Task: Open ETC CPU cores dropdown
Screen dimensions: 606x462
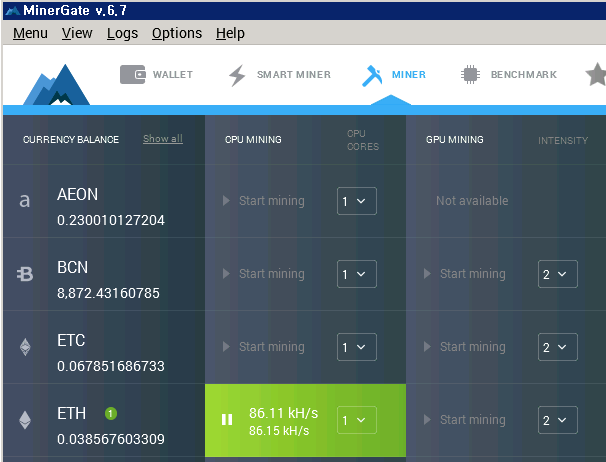Action: pos(357,347)
